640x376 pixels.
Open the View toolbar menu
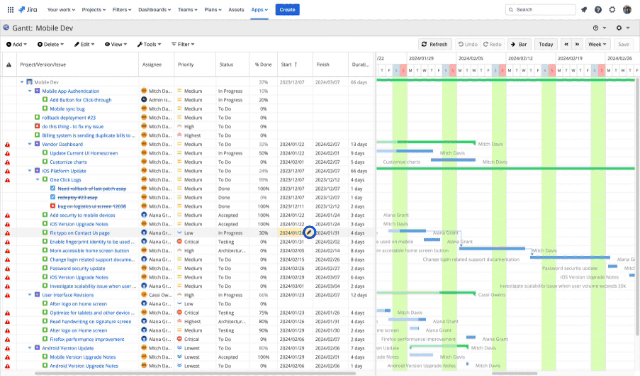click(116, 44)
